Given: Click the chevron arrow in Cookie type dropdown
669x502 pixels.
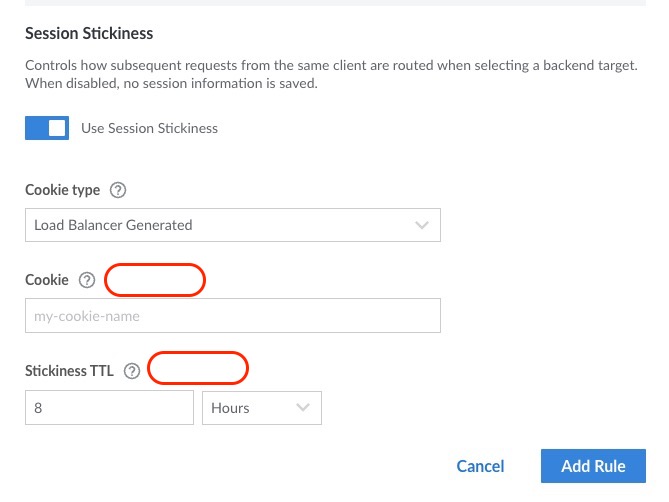Looking at the screenshot, I should 422,225.
